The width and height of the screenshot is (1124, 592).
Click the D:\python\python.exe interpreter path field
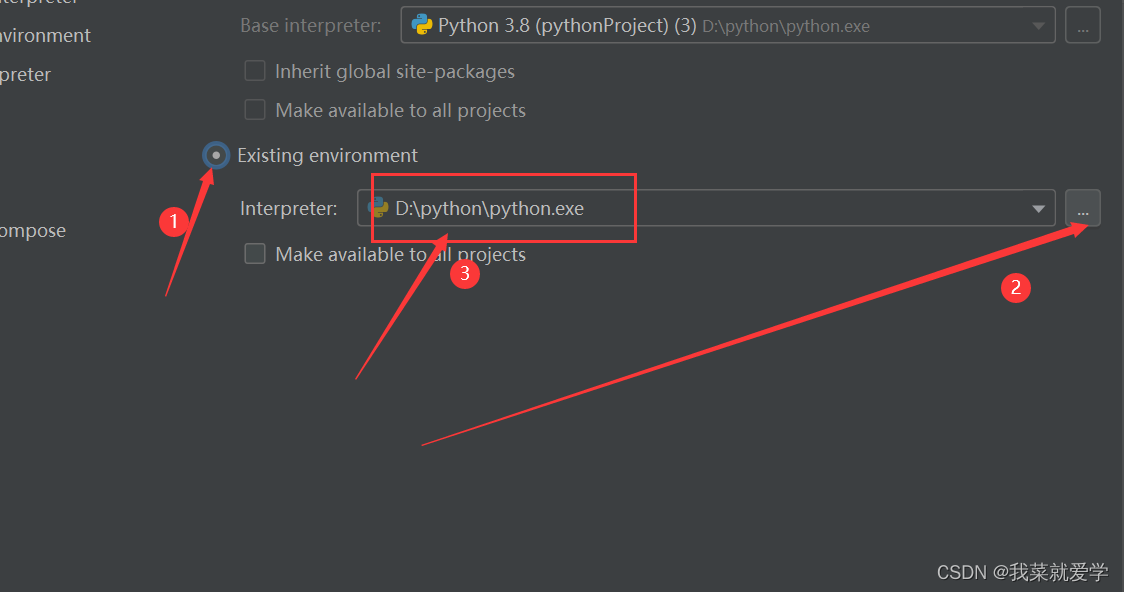[x=700, y=208]
